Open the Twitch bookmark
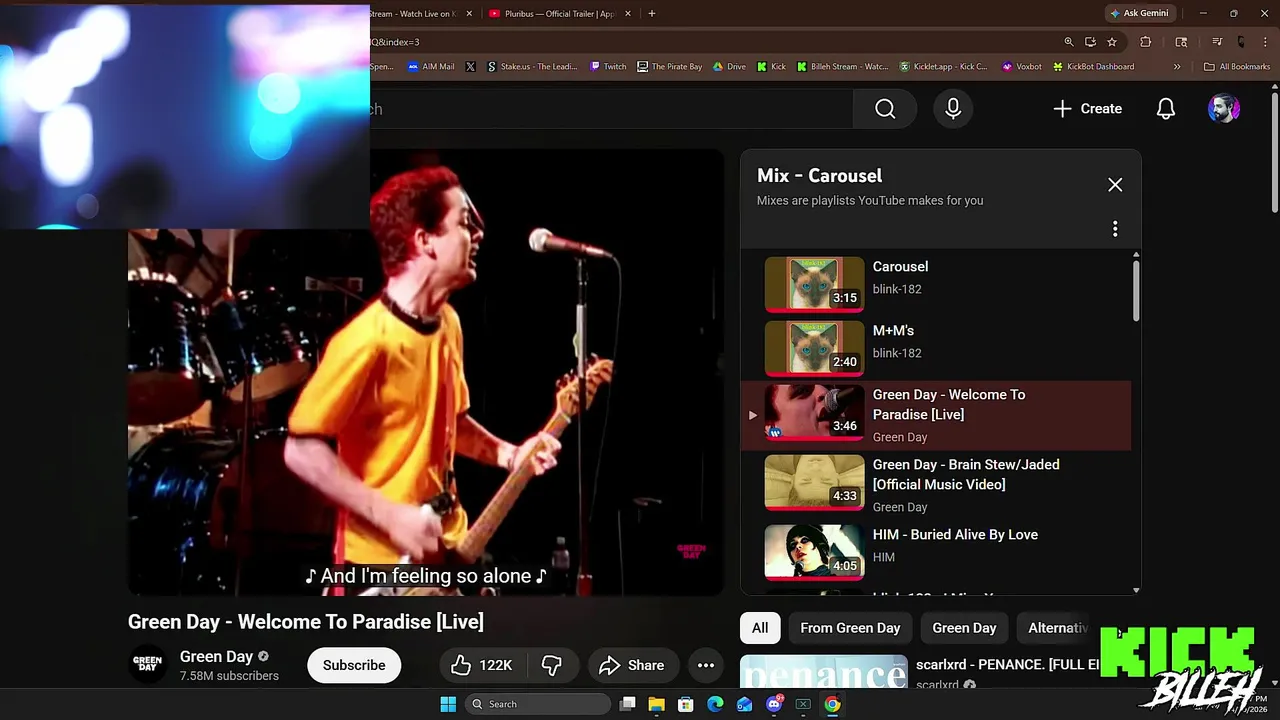The width and height of the screenshot is (1280, 720). tap(608, 67)
